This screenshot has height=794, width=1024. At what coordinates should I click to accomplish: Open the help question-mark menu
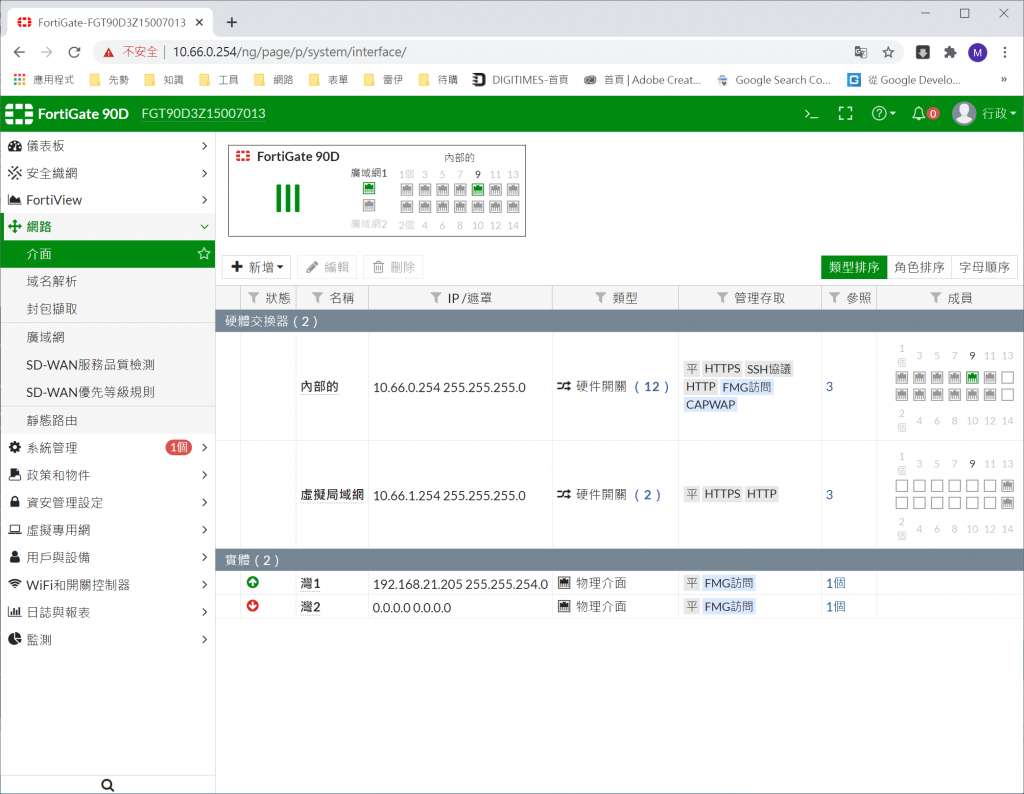883,114
